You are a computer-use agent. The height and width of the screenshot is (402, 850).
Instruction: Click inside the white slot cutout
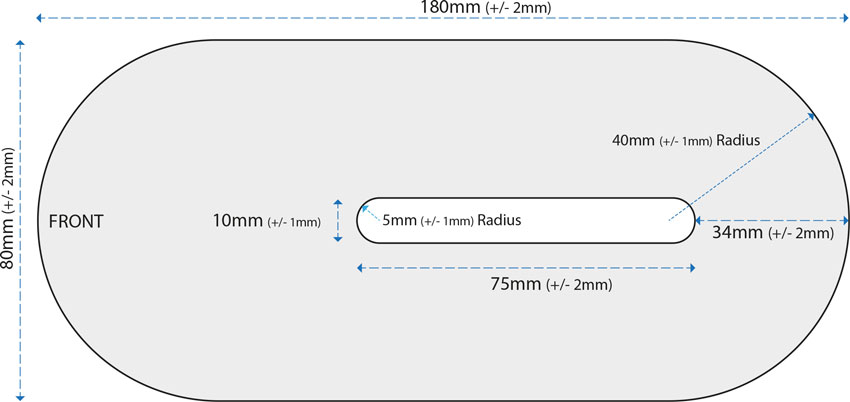525,221
